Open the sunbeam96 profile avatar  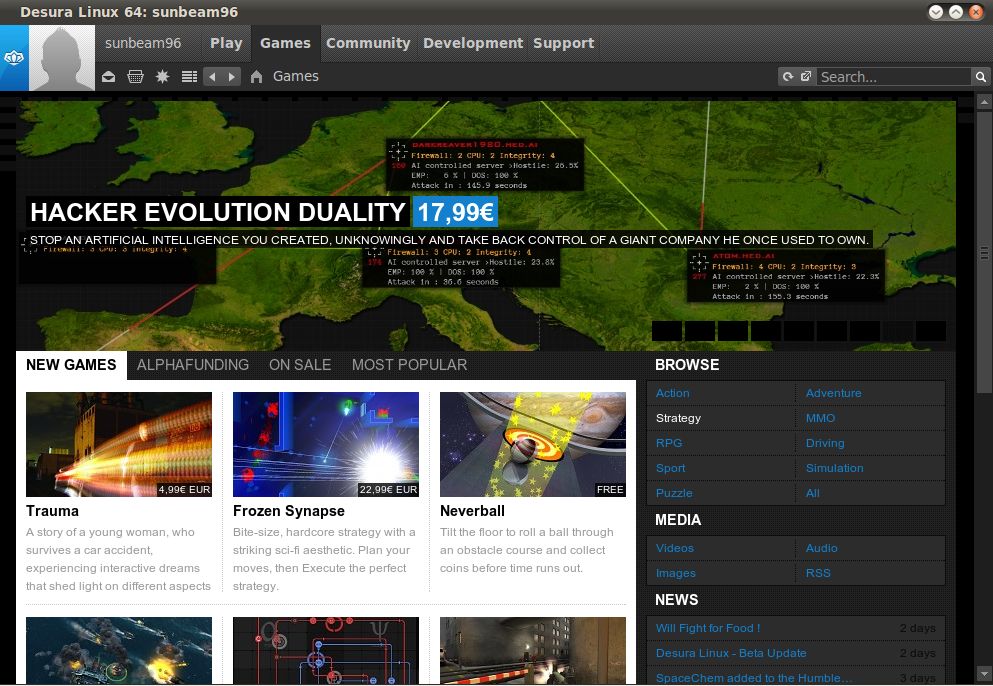pyautogui.click(x=62, y=58)
